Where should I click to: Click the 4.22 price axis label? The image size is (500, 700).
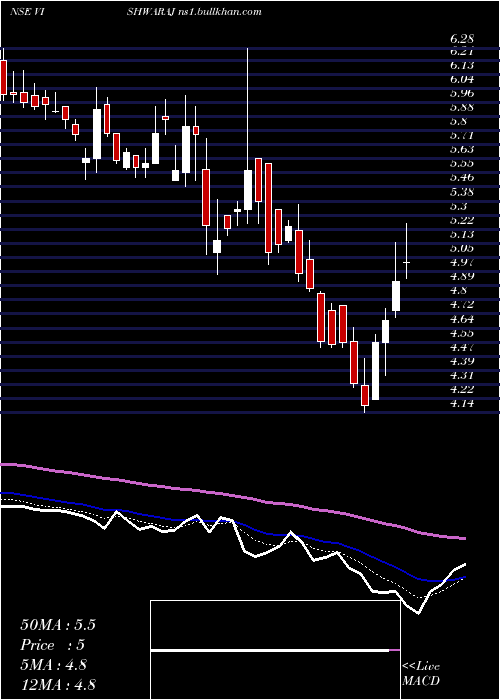coord(462,389)
